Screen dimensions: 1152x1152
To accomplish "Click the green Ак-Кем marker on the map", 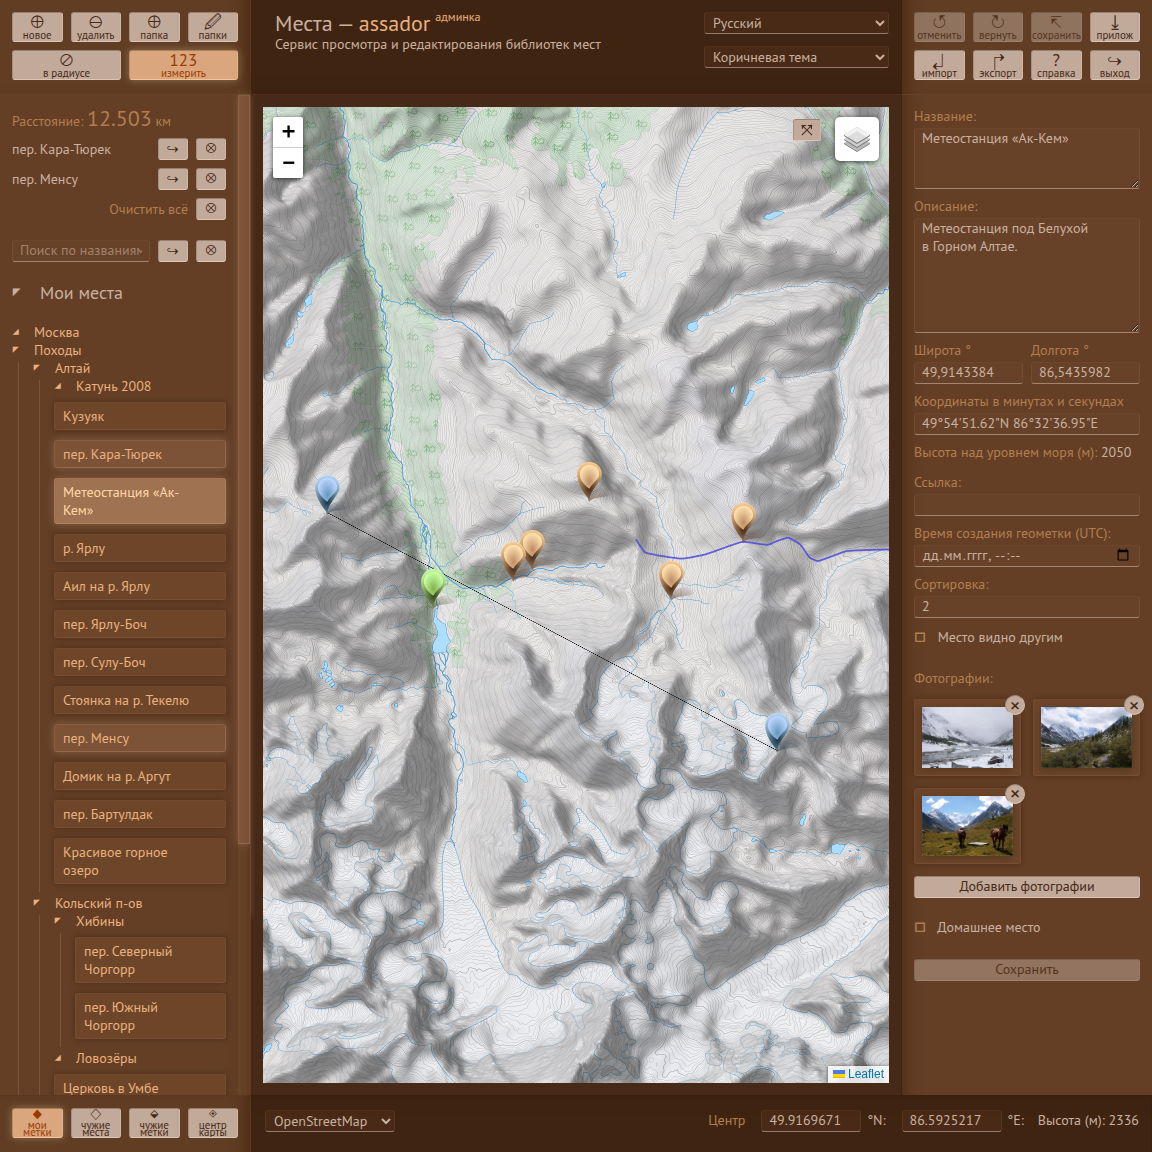I will [x=433, y=586].
